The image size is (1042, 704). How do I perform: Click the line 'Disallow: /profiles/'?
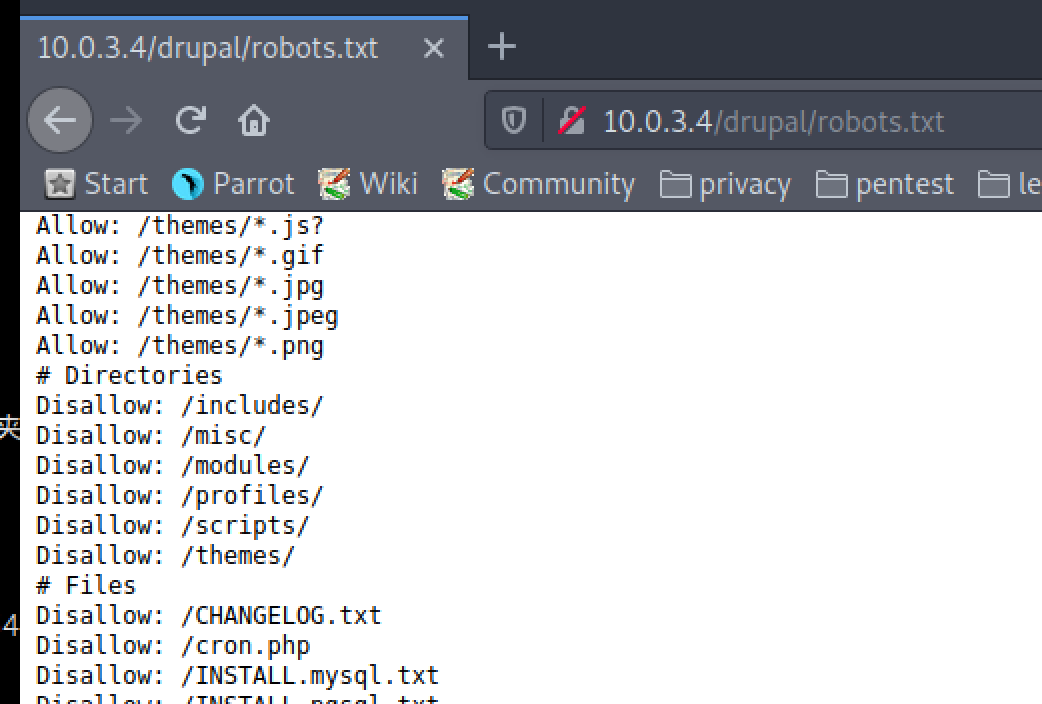tap(179, 495)
